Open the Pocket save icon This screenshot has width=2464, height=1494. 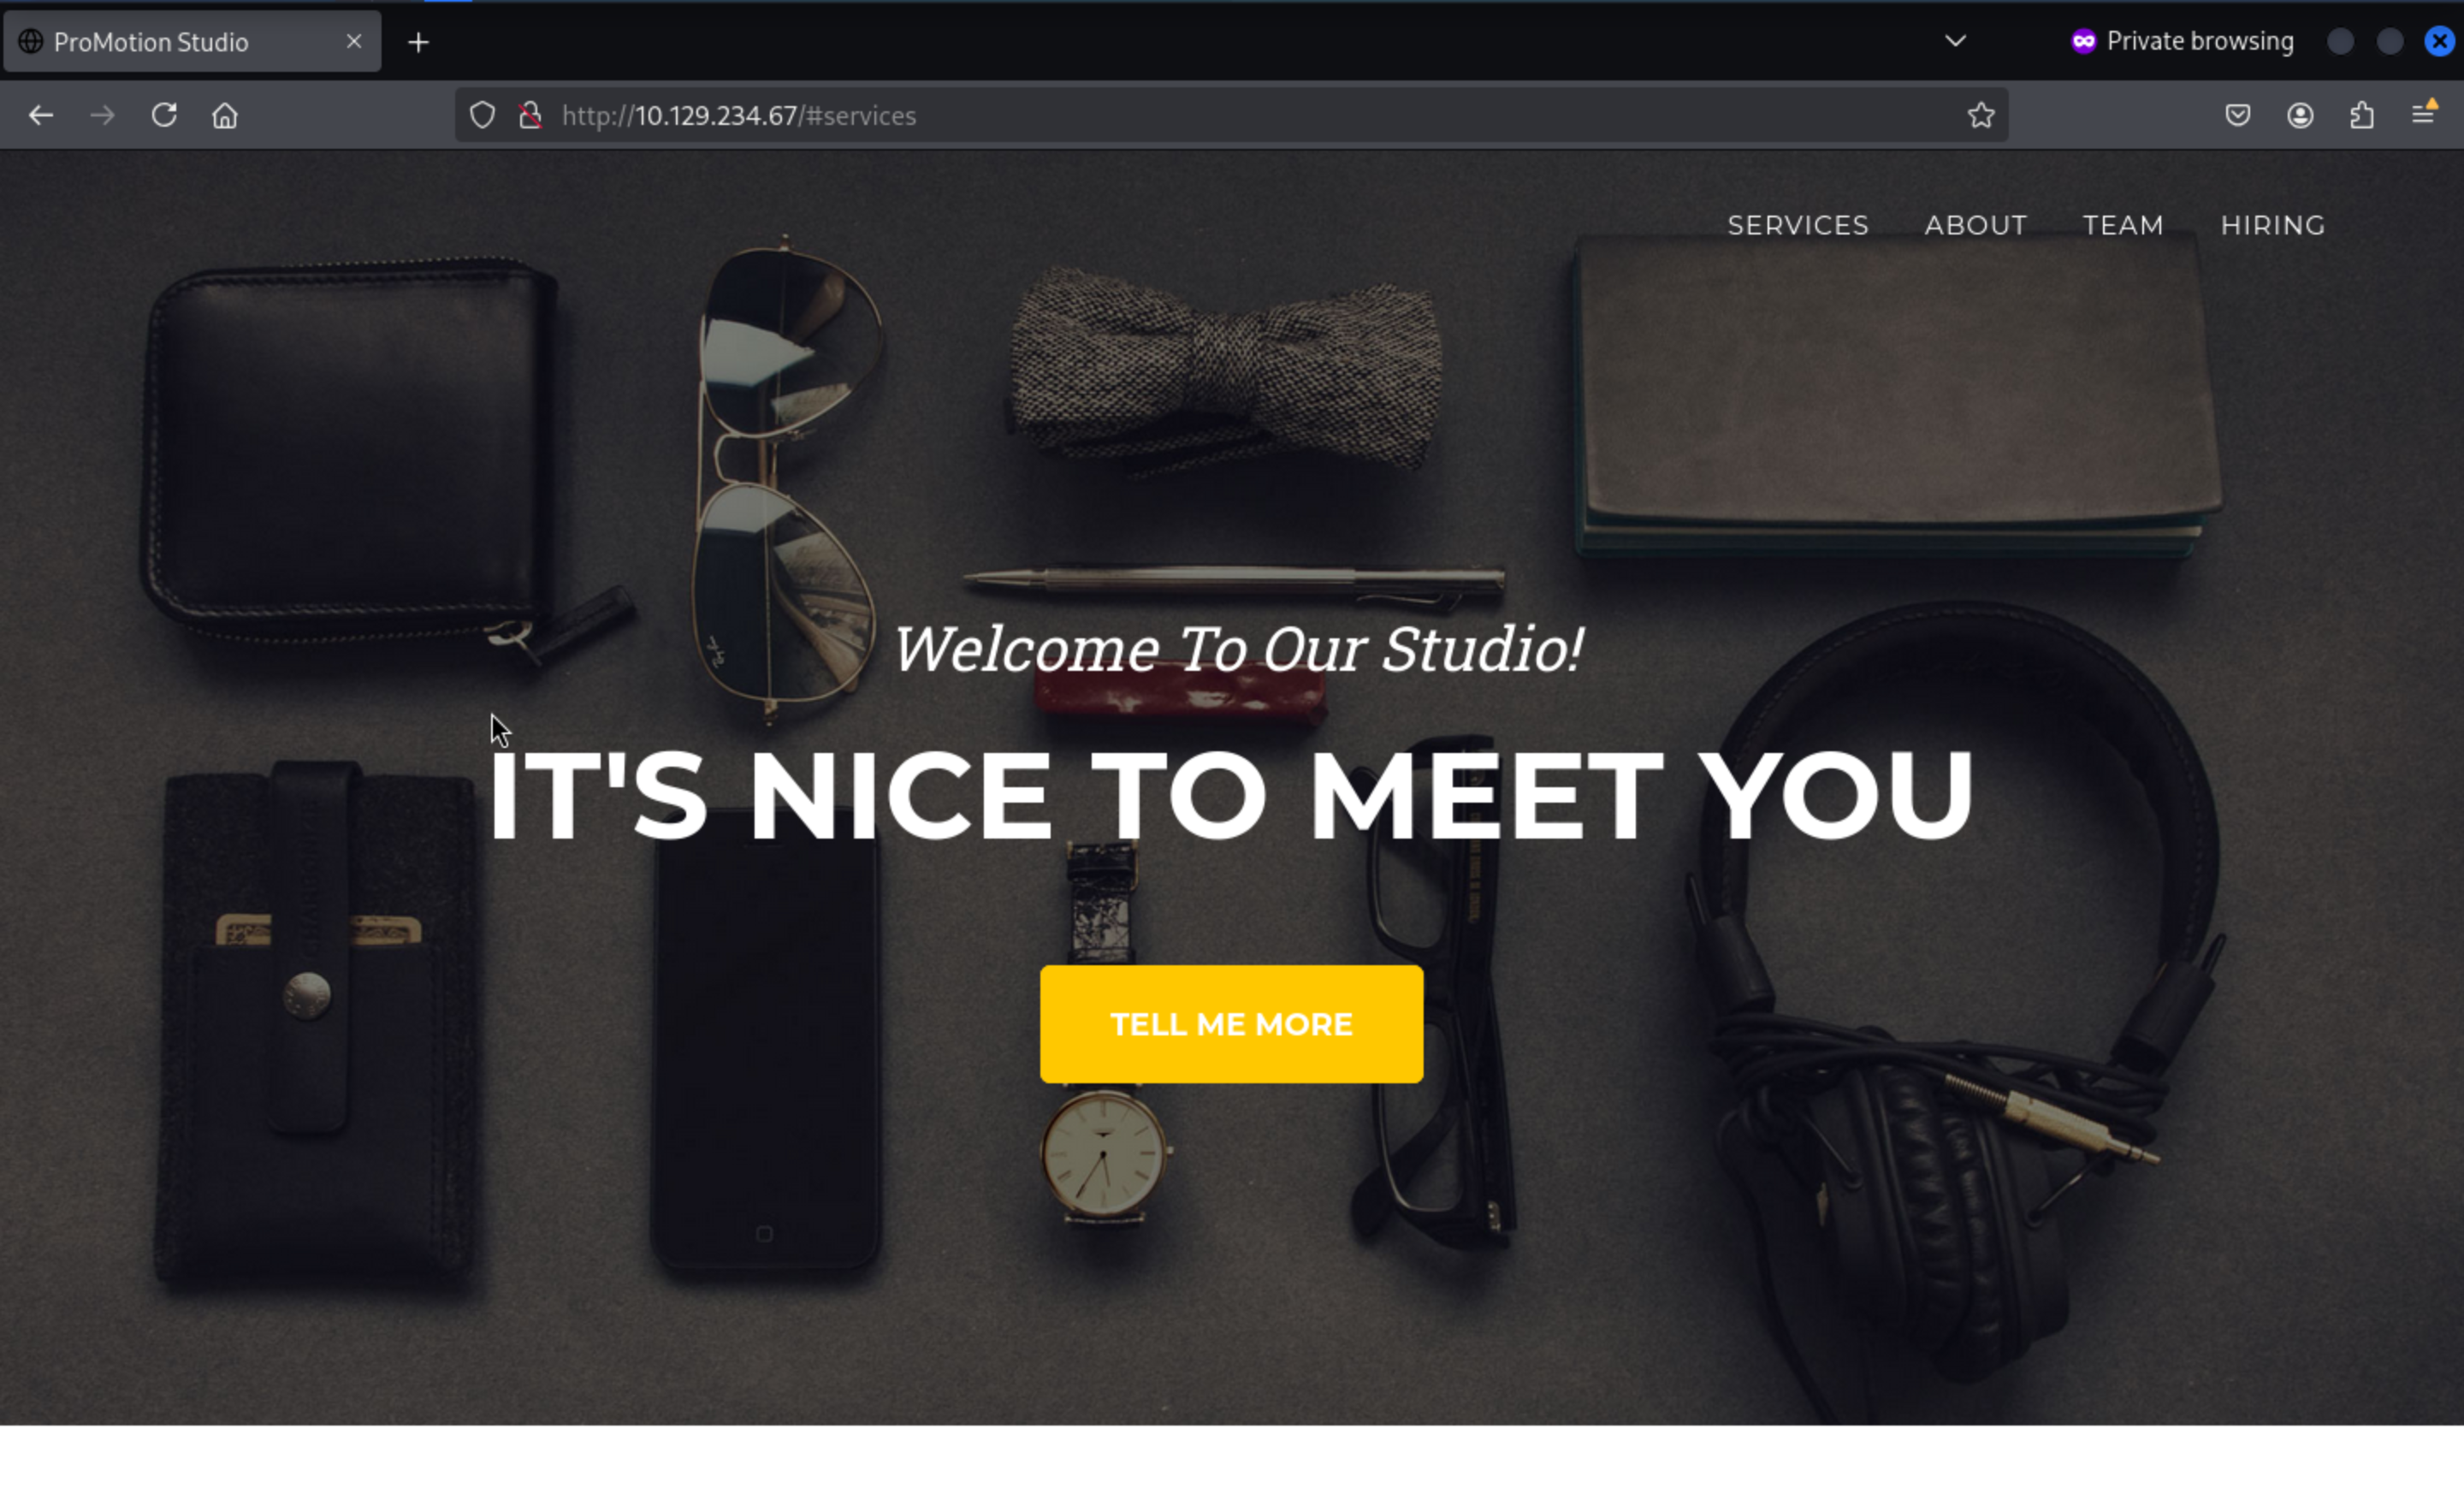pyautogui.click(x=2238, y=116)
